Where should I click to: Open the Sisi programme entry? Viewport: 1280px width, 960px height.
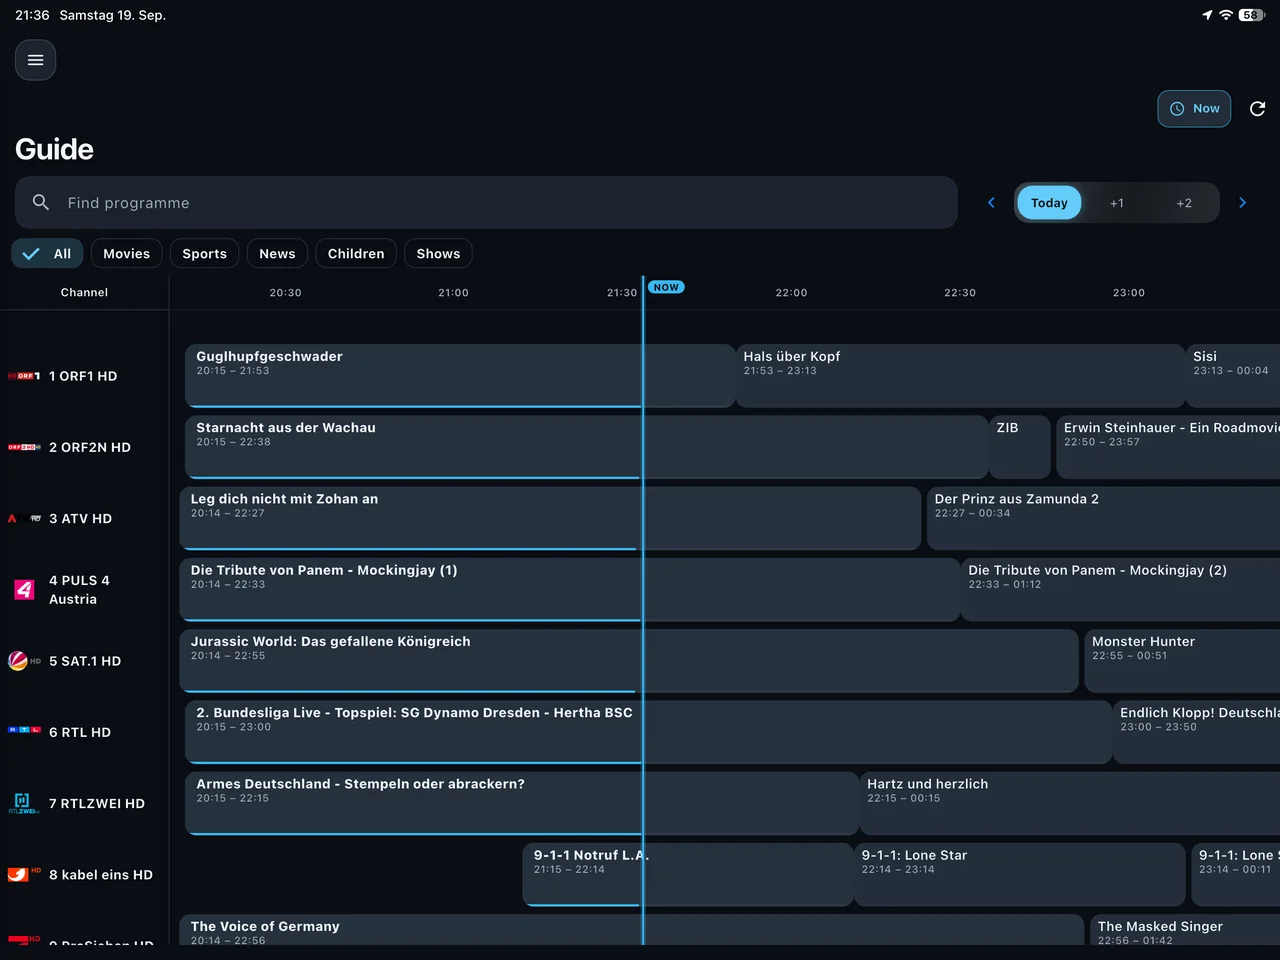pos(1233,376)
